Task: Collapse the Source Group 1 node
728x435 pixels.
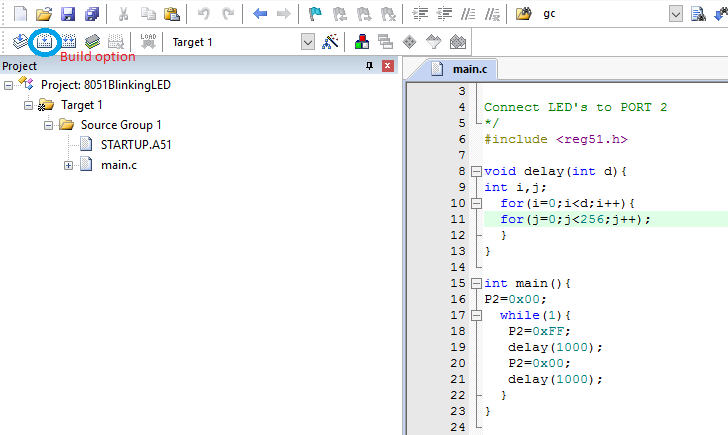Action: (x=48, y=125)
